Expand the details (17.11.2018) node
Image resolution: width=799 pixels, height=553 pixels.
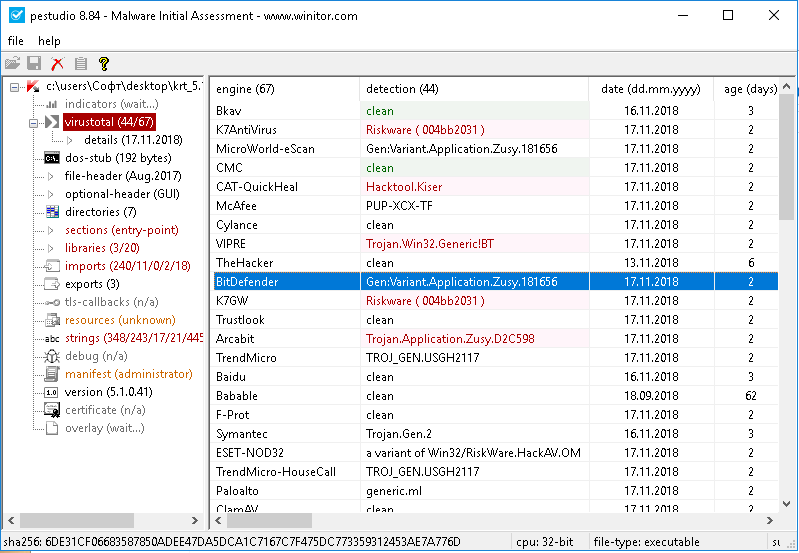70,140
